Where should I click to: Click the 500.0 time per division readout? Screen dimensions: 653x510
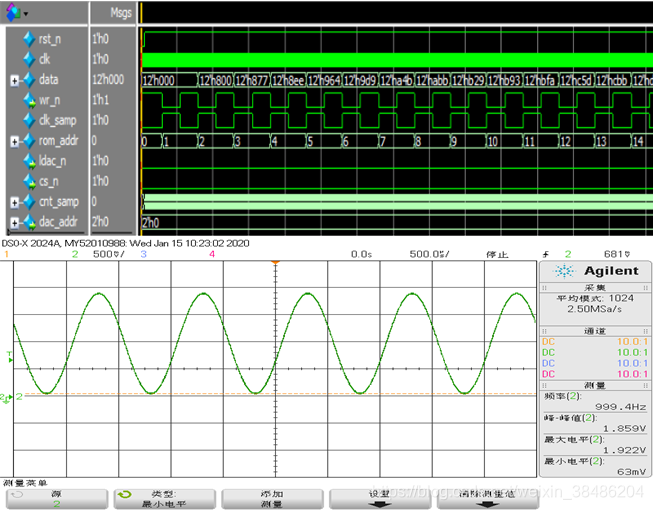pyautogui.click(x=429, y=254)
